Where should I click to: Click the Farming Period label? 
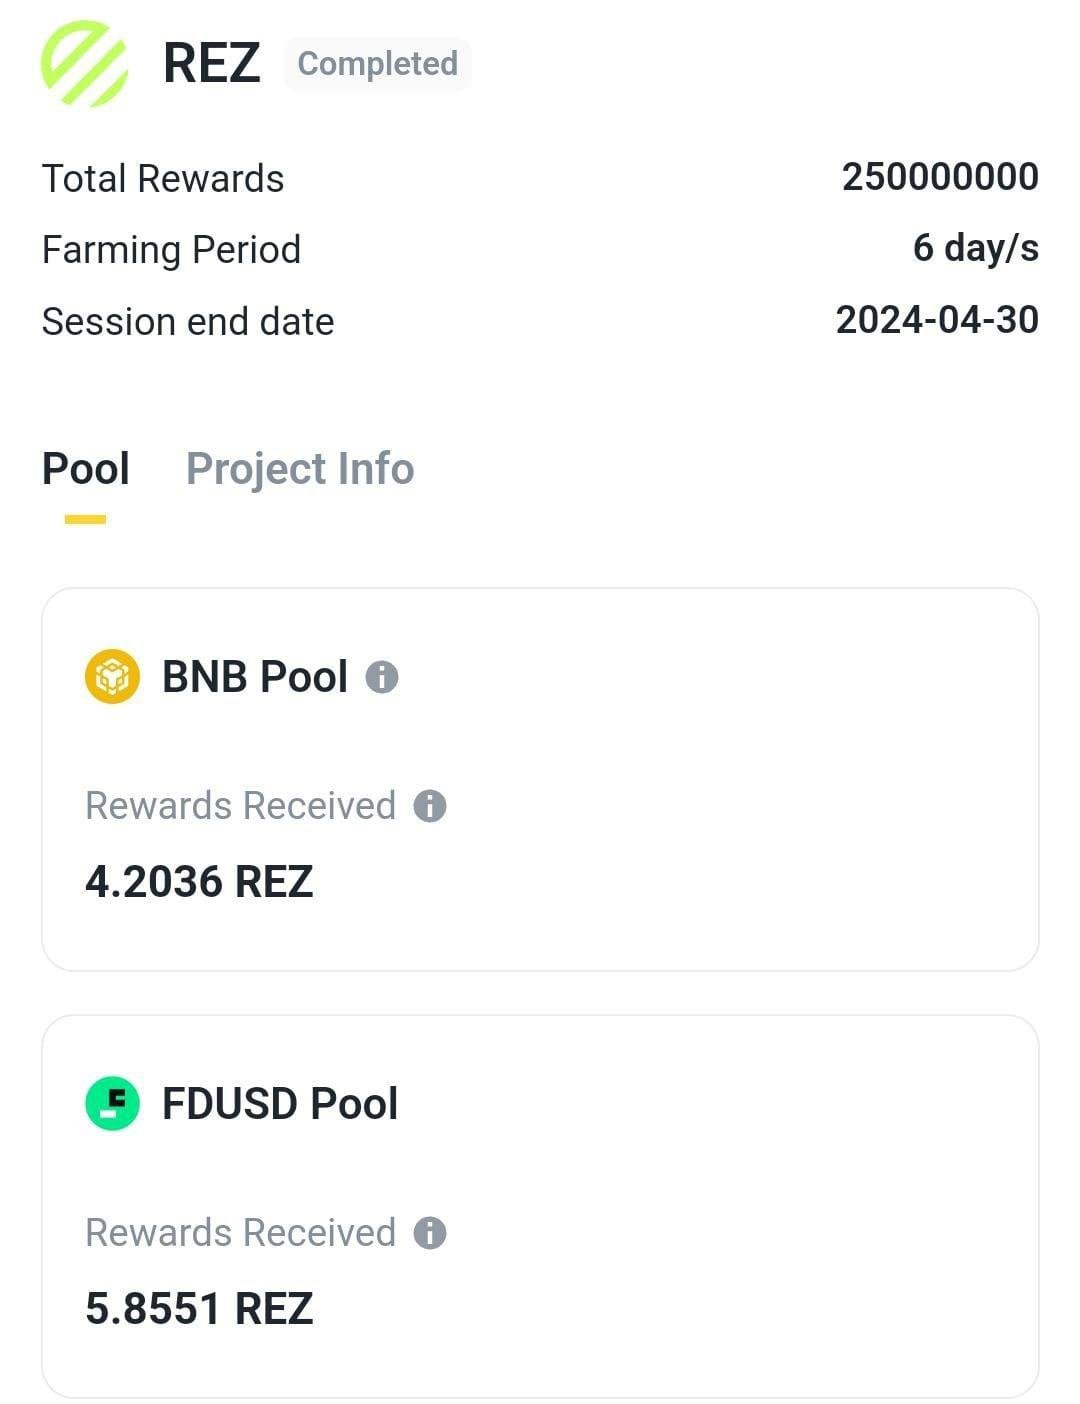[x=171, y=250]
